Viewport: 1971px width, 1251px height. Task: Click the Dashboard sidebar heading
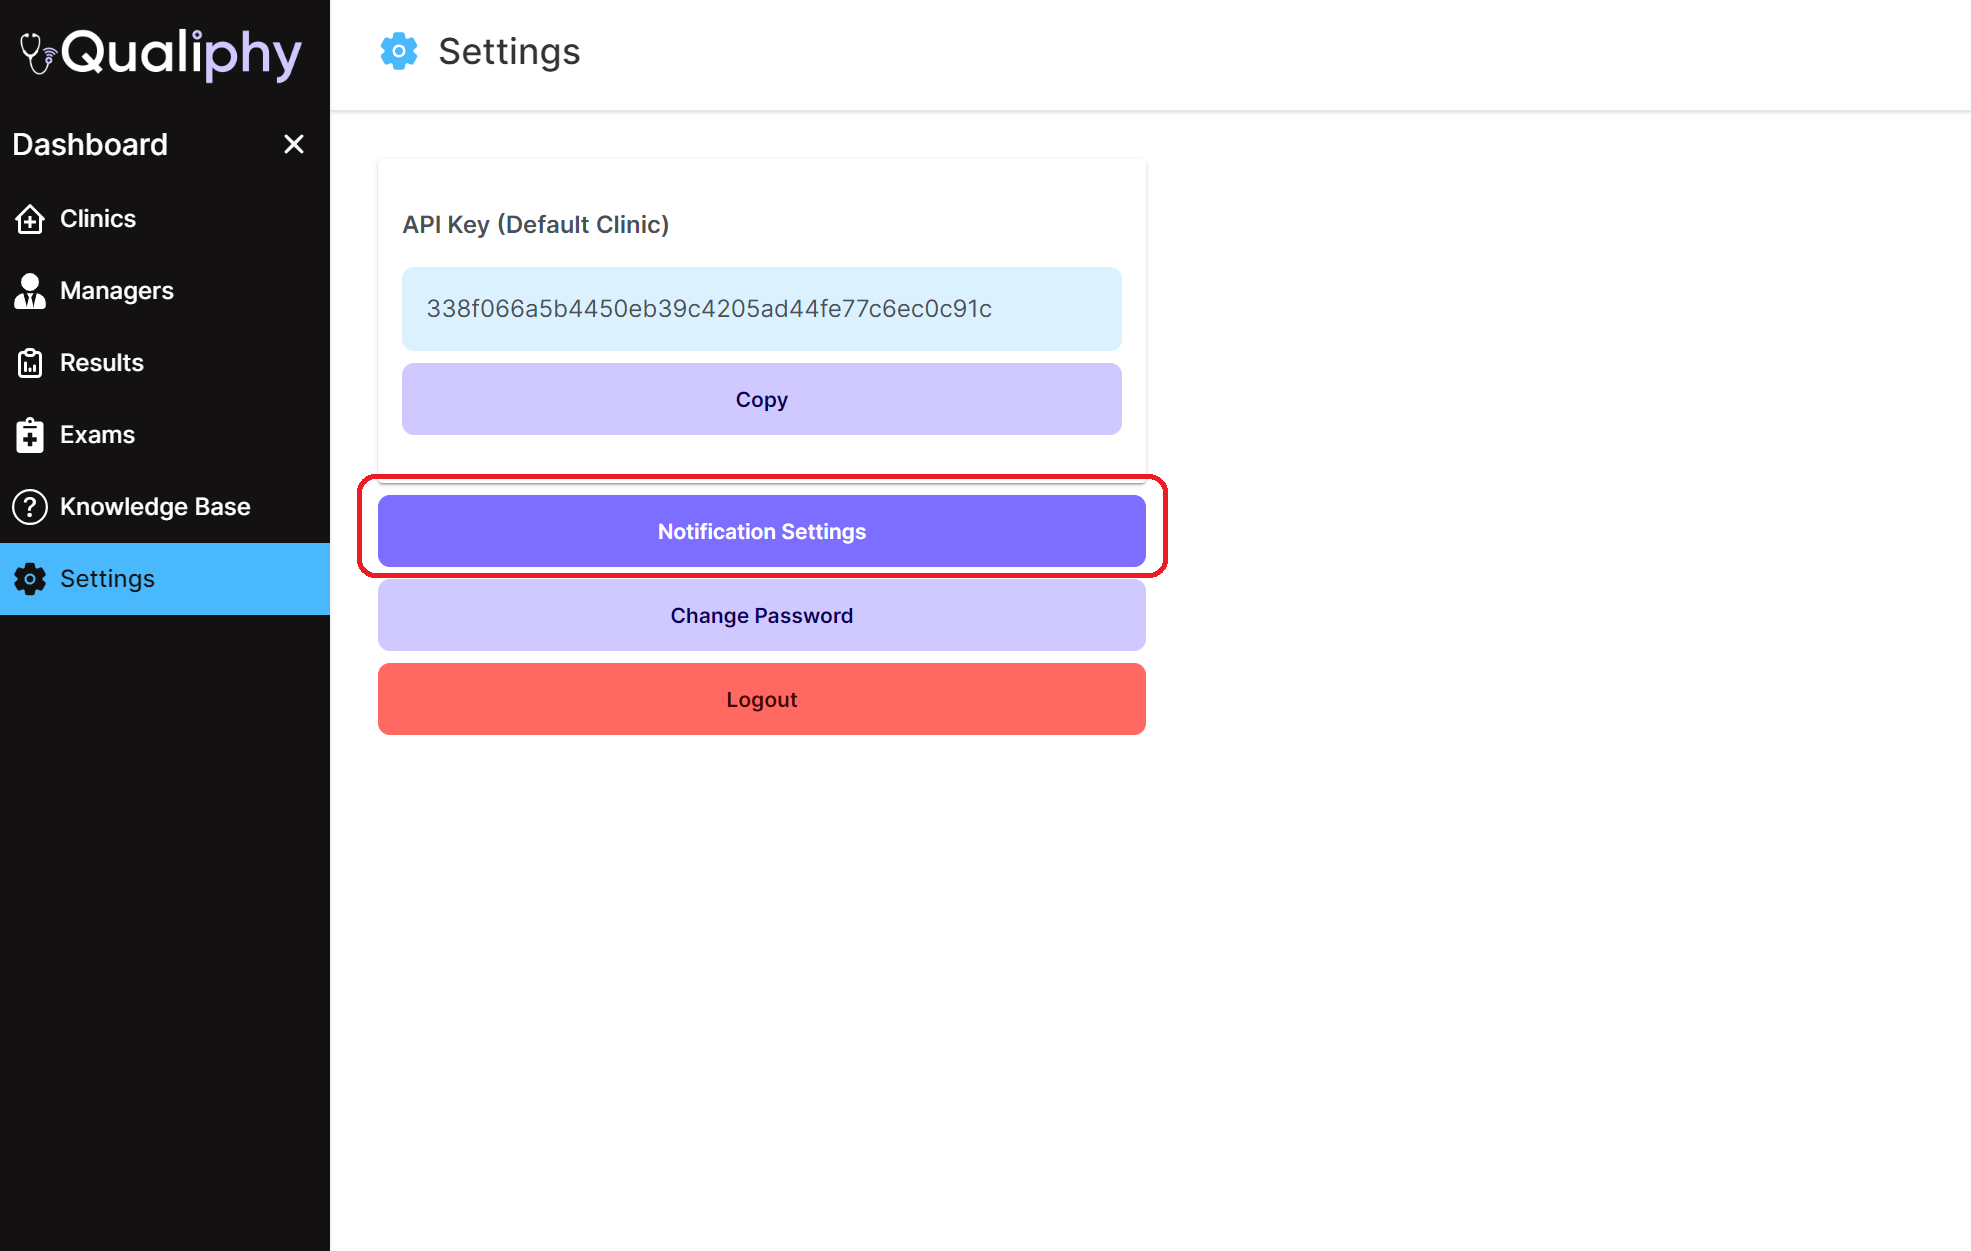90,145
